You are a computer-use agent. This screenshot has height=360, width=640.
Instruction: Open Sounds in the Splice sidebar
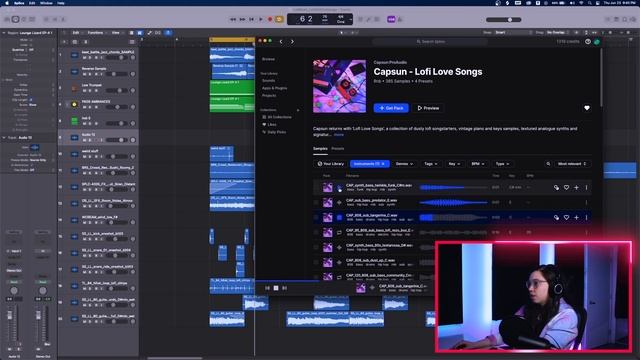point(268,80)
